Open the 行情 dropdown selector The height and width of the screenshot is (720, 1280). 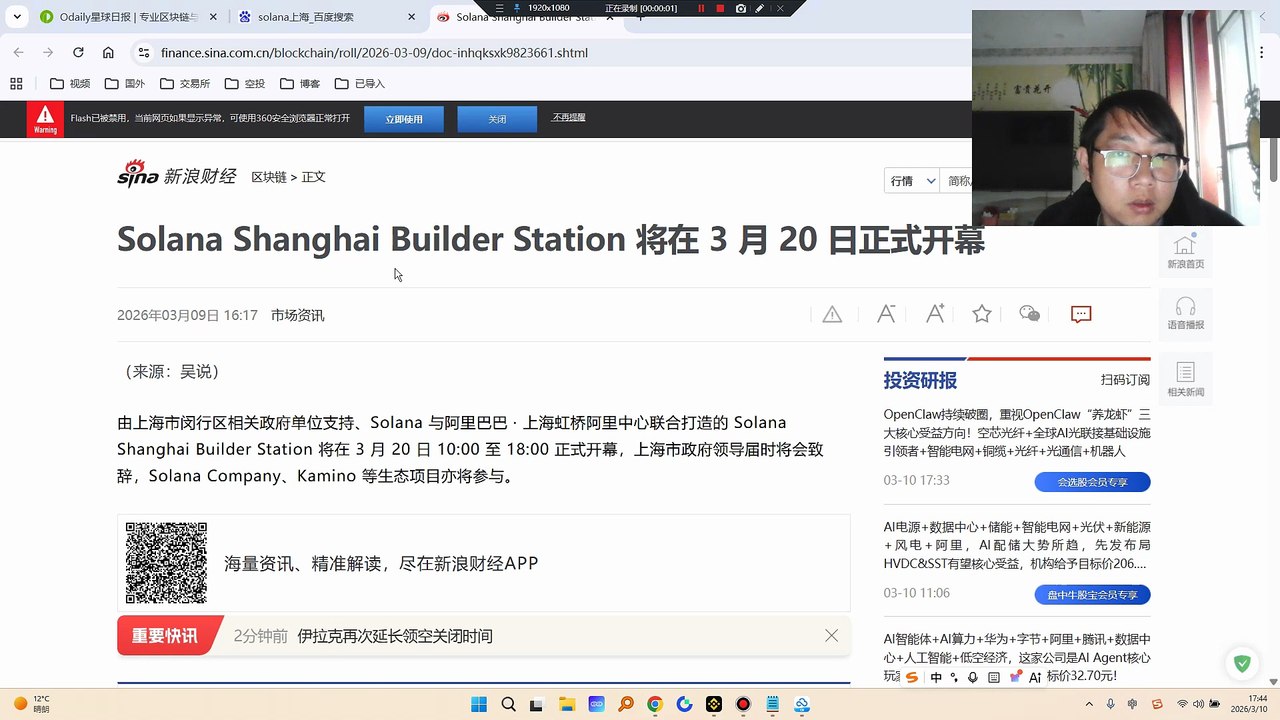(x=913, y=181)
